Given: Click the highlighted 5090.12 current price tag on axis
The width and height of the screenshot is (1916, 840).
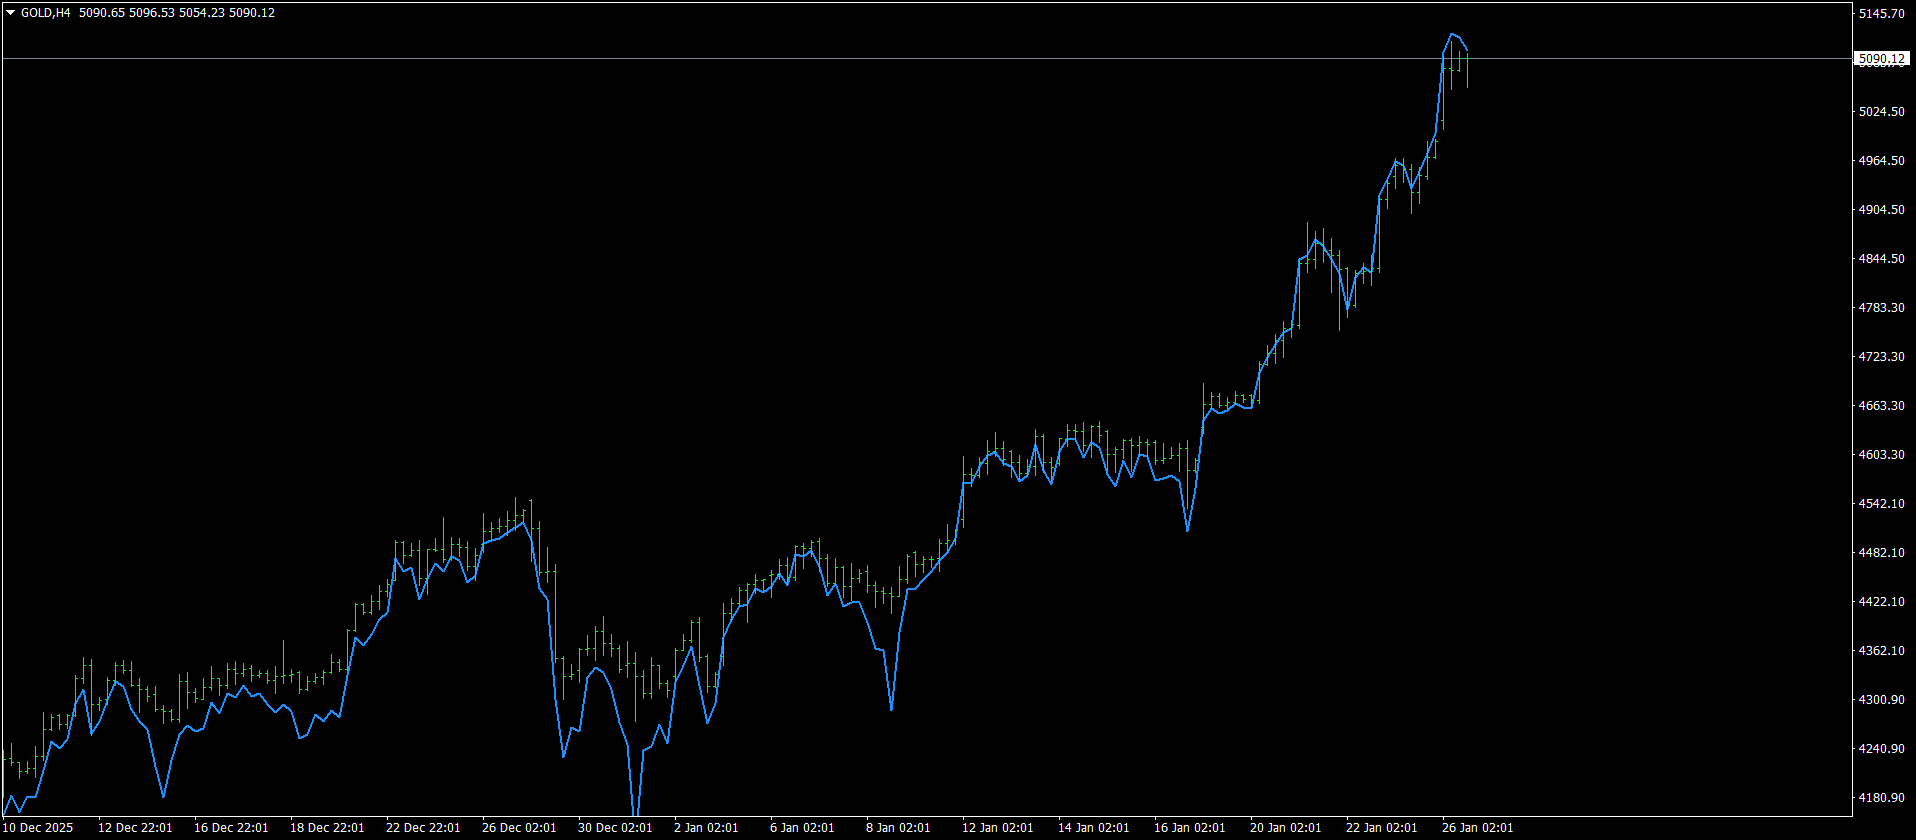Looking at the screenshot, I should pos(1881,59).
